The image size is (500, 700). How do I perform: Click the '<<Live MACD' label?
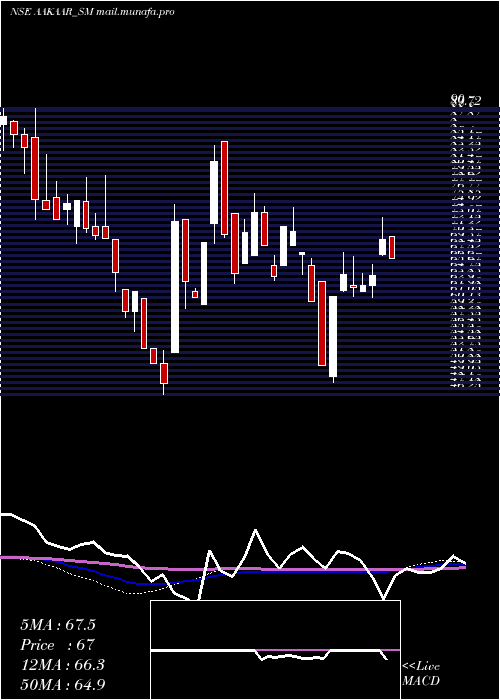pyautogui.click(x=421, y=674)
